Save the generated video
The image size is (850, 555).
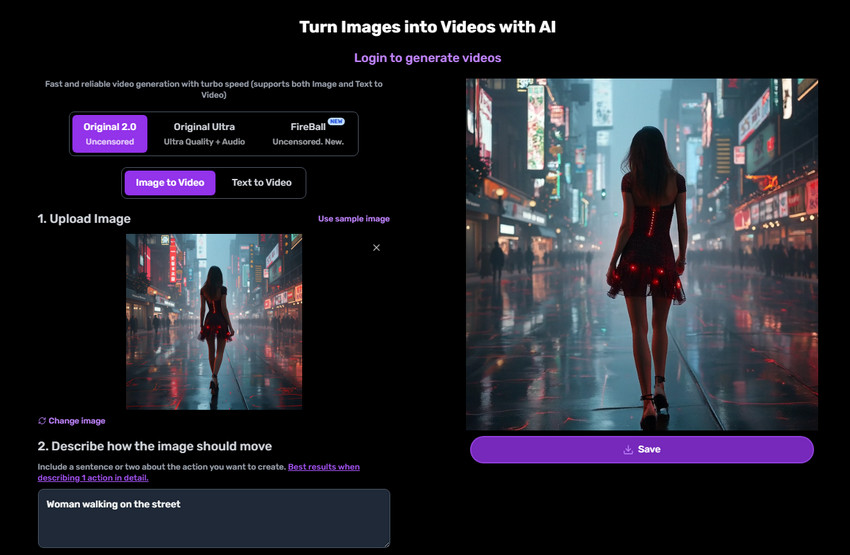point(642,449)
